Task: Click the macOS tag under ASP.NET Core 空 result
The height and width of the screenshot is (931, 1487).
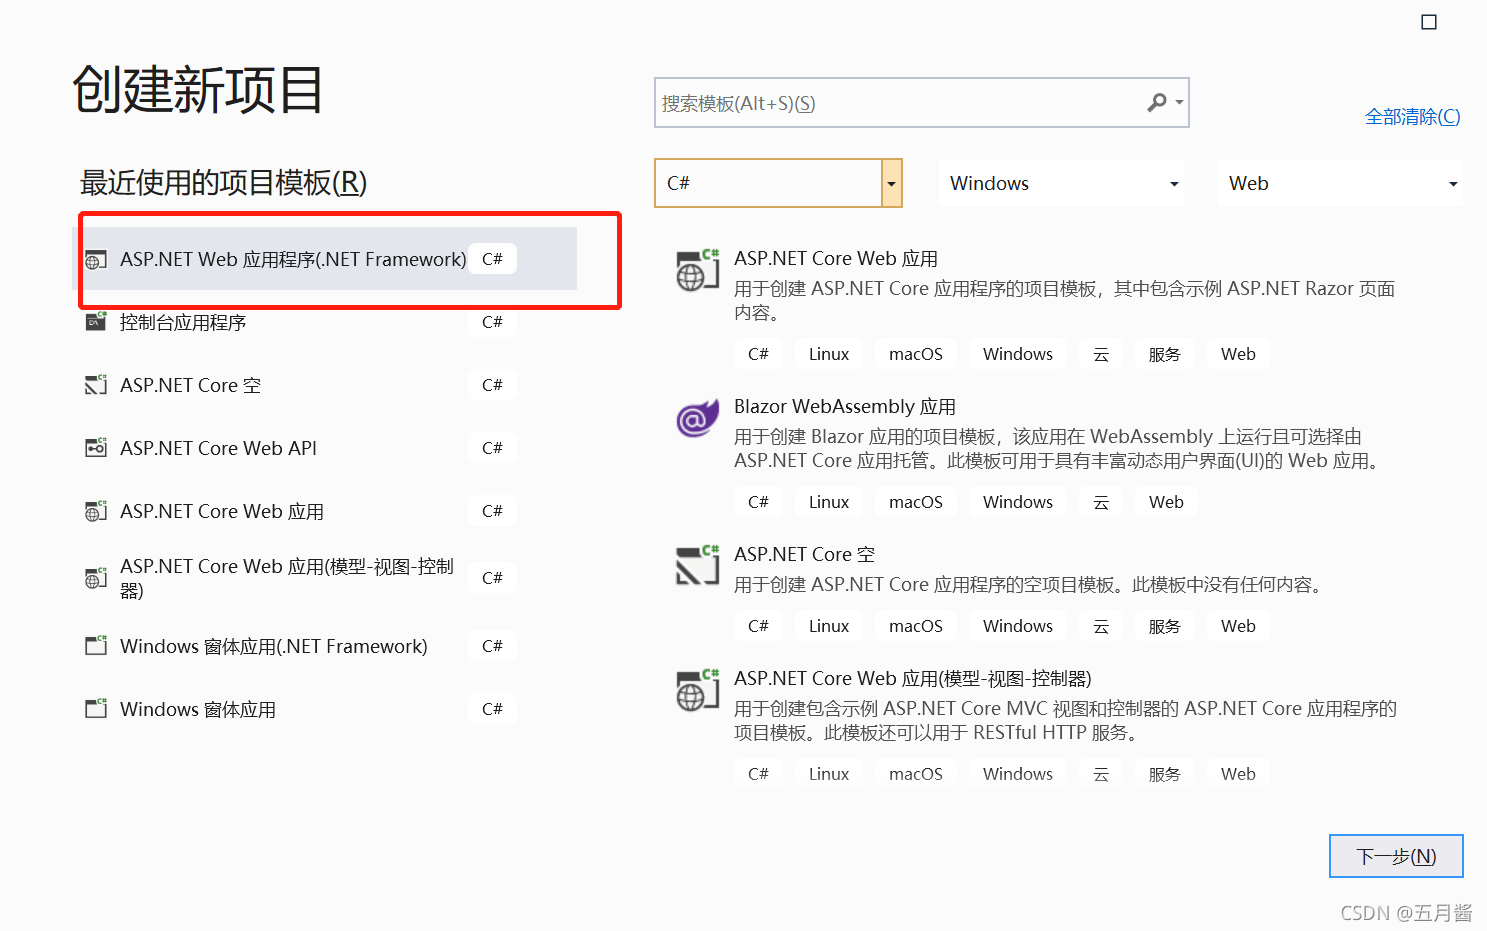Action: [916, 626]
